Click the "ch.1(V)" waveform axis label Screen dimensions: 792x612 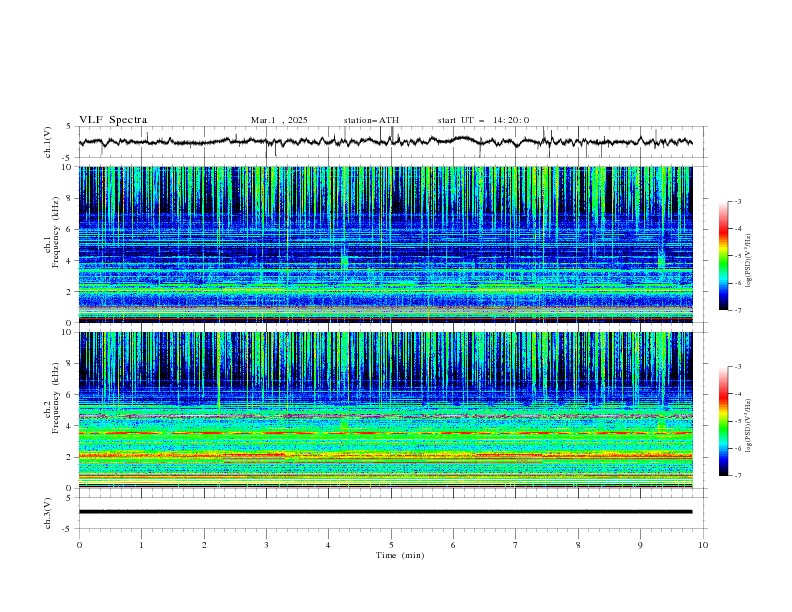point(48,142)
